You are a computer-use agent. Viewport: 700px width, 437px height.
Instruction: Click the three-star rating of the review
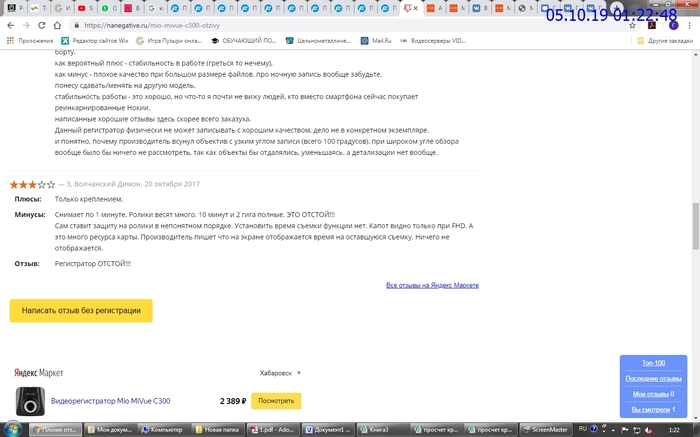click(x=32, y=185)
